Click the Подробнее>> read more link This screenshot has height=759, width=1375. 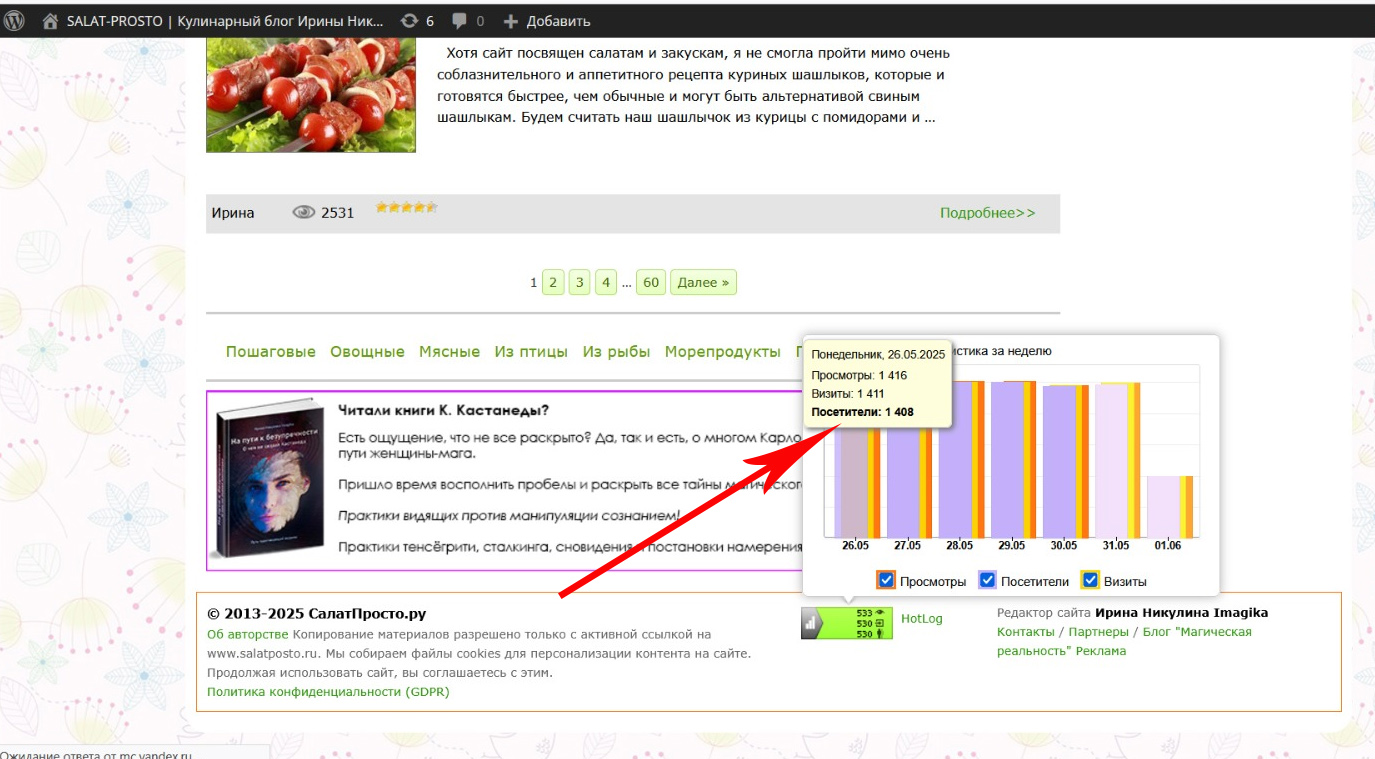987,213
